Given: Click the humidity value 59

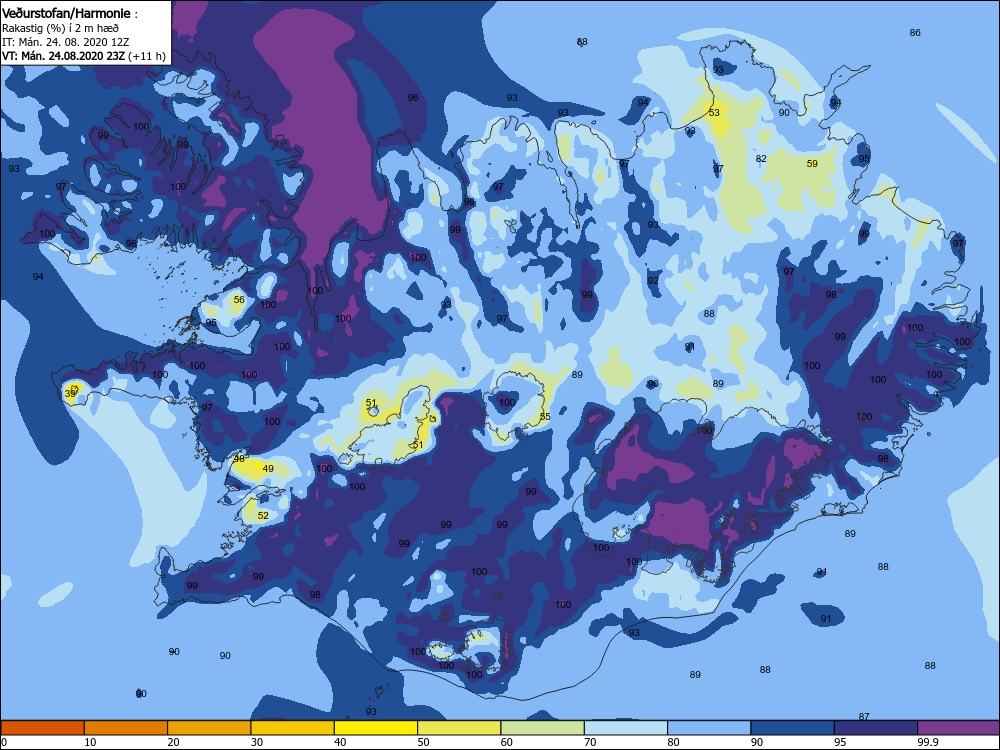Looking at the screenshot, I should [812, 163].
